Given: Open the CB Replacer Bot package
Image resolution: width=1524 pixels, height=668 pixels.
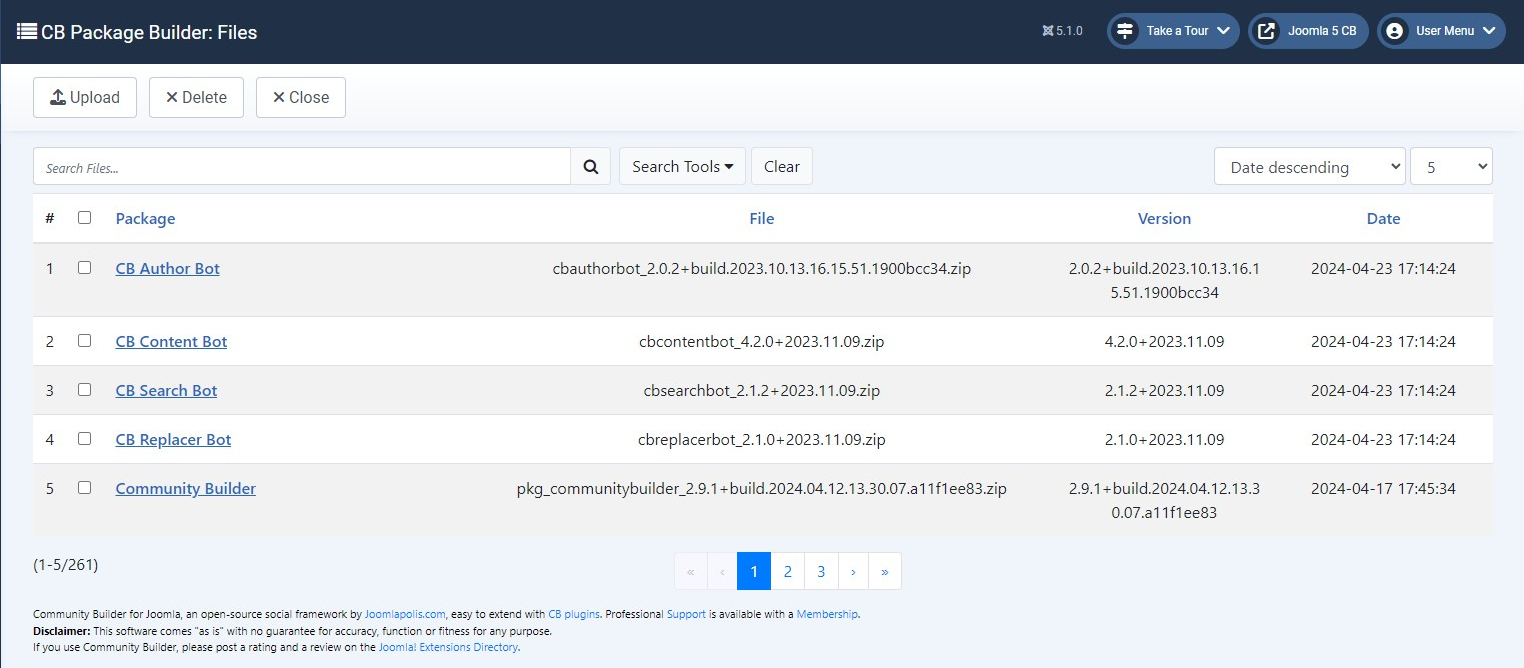Looking at the screenshot, I should point(174,439).
